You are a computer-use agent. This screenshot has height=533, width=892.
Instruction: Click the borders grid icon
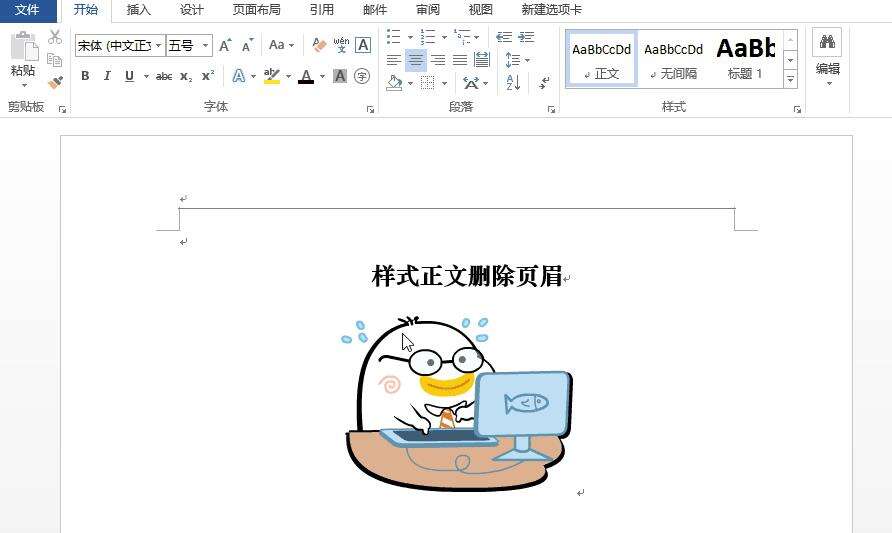pyautogui.click(x=427, y=83)
